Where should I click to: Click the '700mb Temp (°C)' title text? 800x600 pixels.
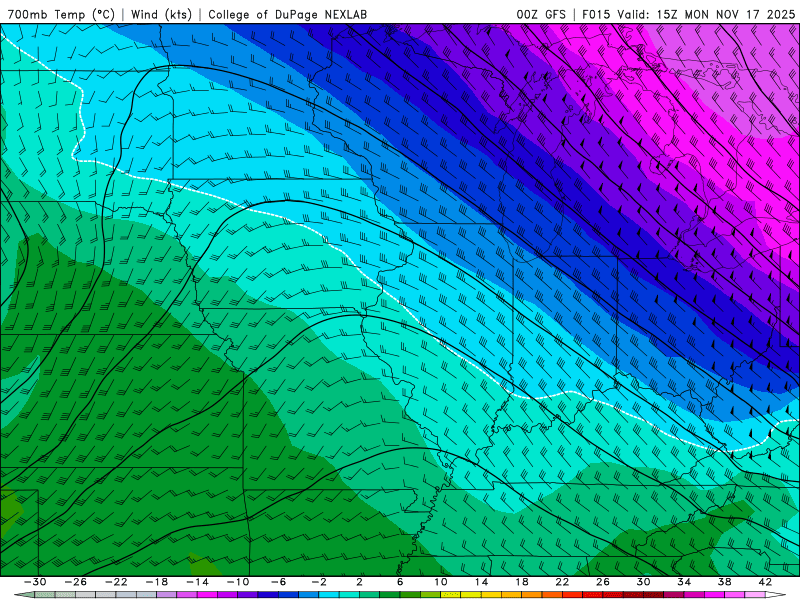tap(62, 14)
